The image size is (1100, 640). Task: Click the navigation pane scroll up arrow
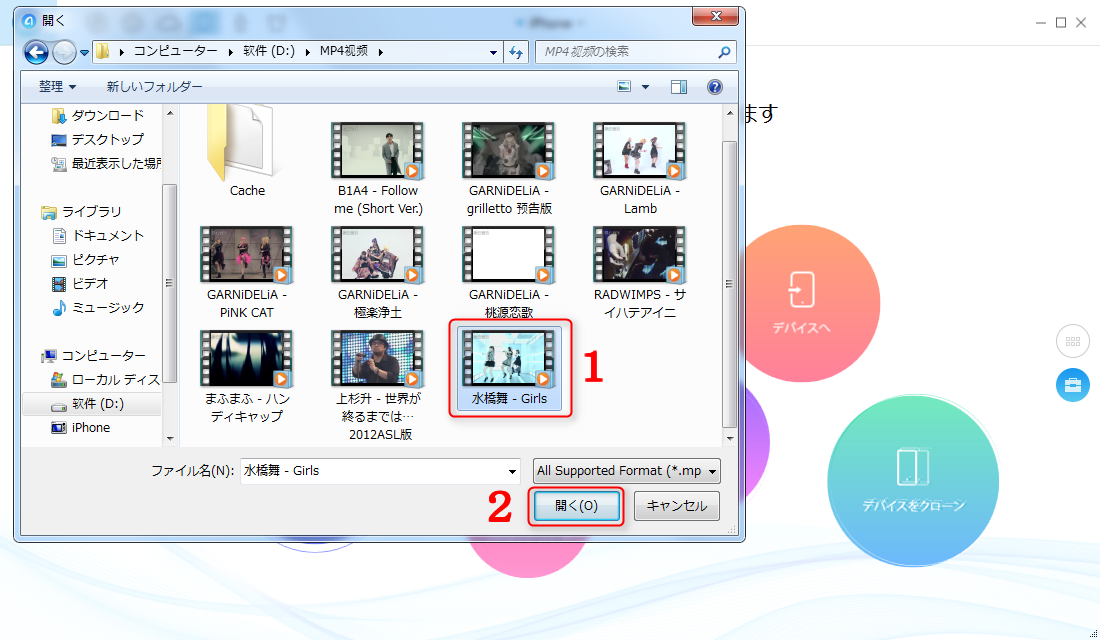point(170,113)
